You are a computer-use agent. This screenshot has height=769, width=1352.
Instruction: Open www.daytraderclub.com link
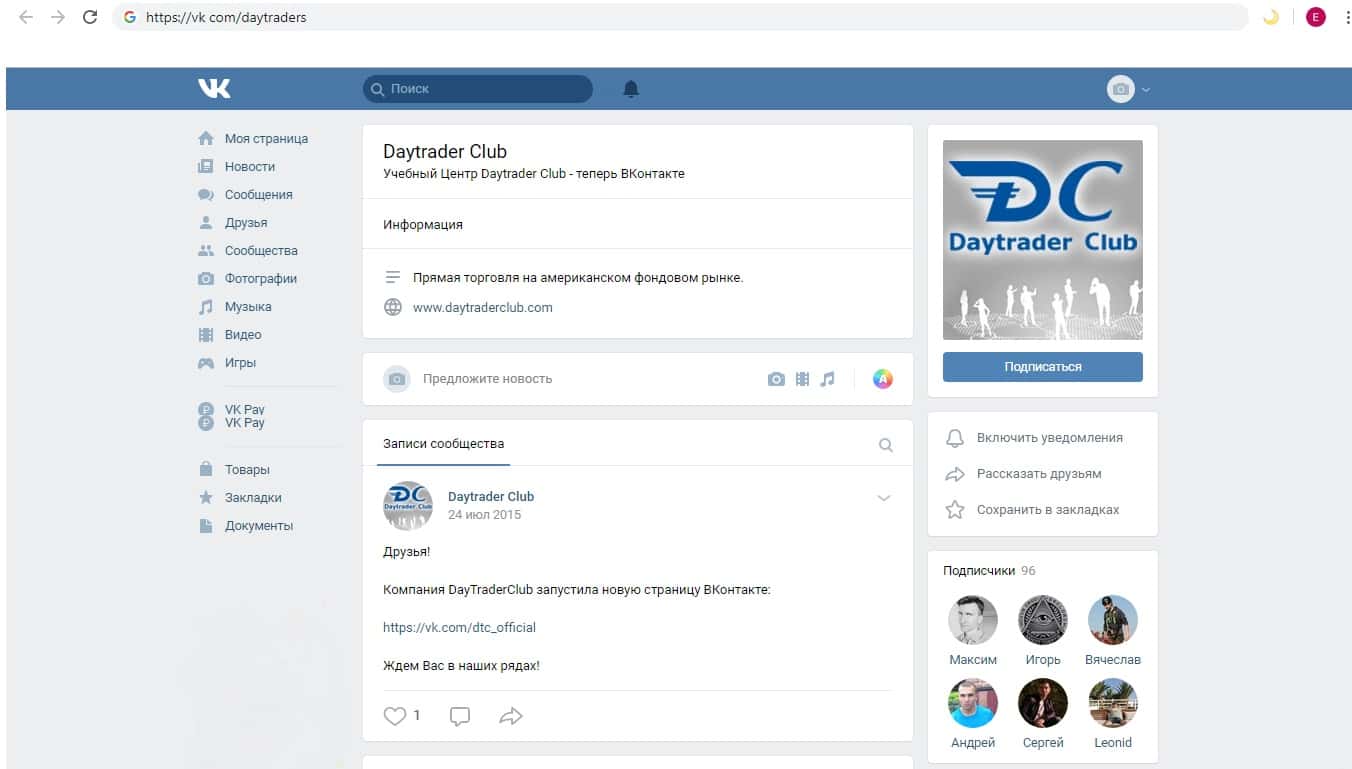[x=482, y=308]
